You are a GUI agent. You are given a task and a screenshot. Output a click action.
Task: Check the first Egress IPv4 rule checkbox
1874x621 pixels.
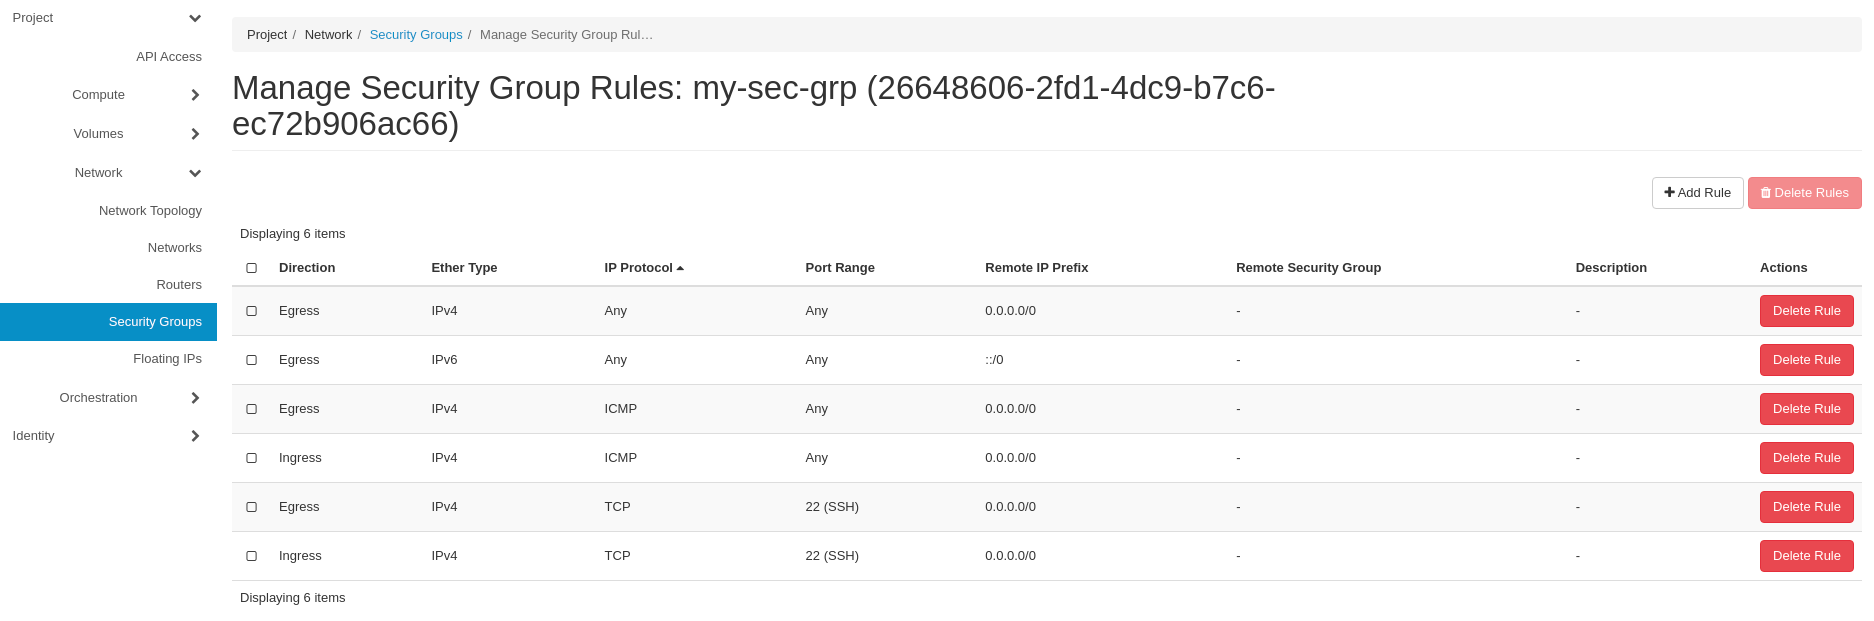pyautogui.click(x=251, y=310)
